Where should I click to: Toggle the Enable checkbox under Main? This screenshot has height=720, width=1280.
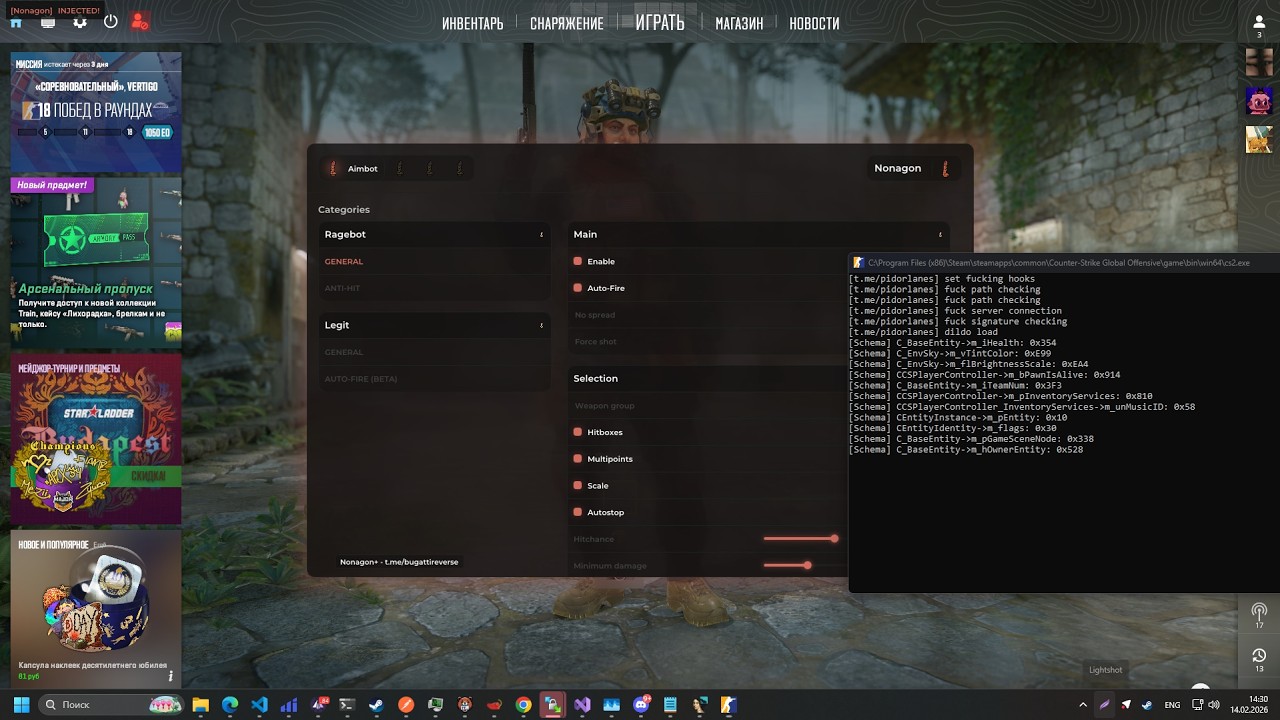(578, 261)
